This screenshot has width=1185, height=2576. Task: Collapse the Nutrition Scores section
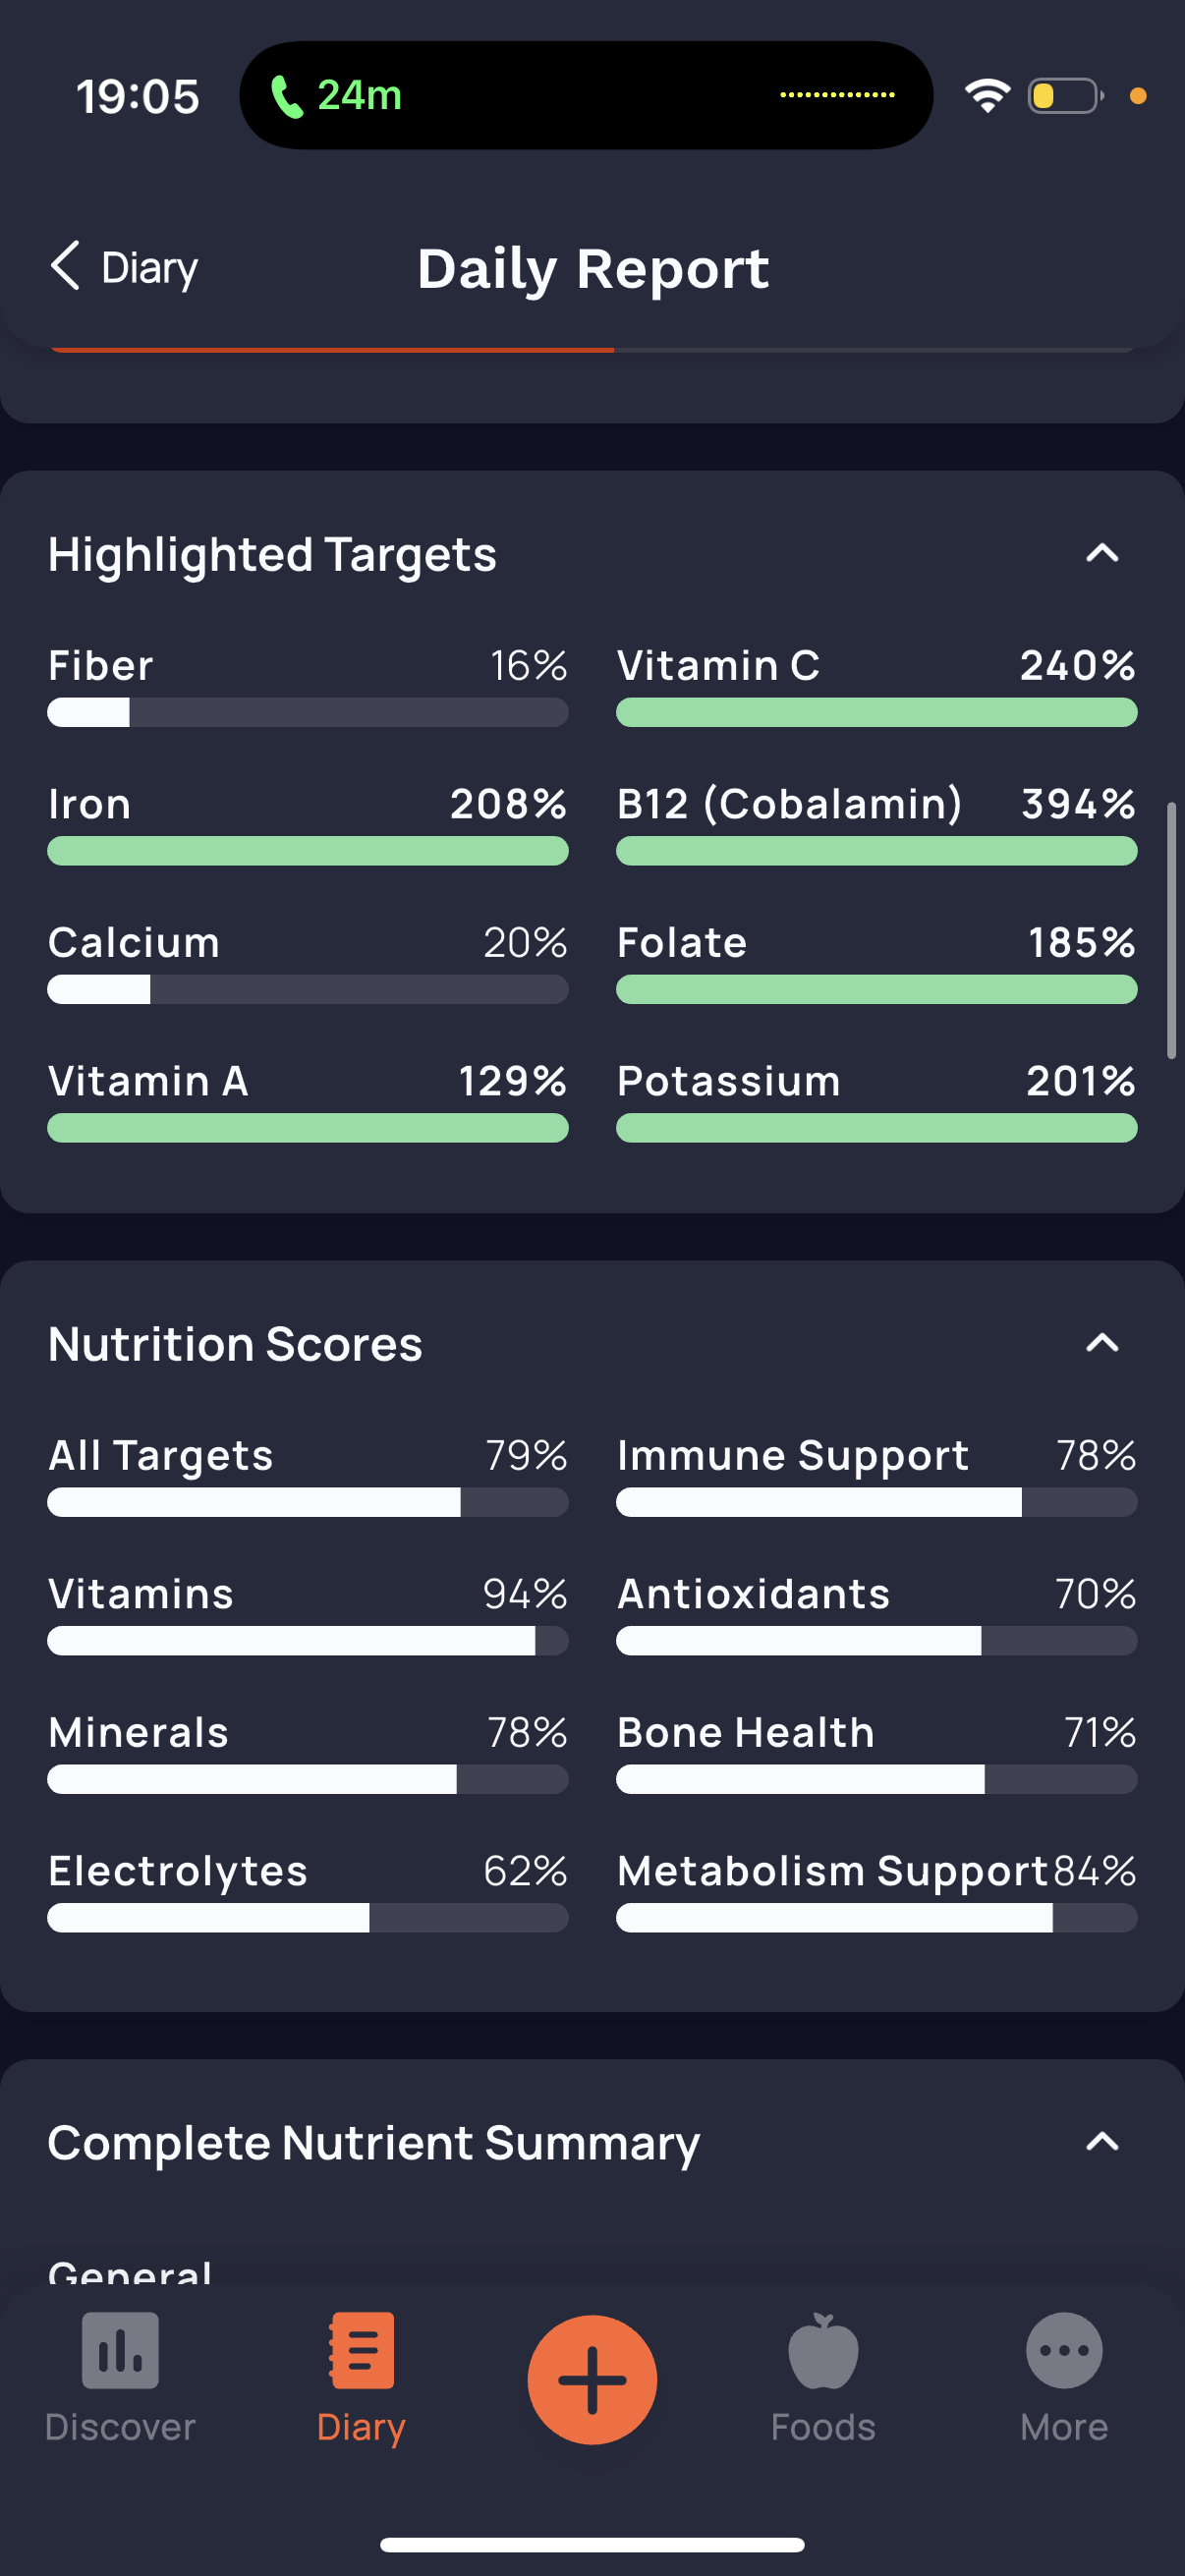pyautogui.click(x=1102, y=1342)
